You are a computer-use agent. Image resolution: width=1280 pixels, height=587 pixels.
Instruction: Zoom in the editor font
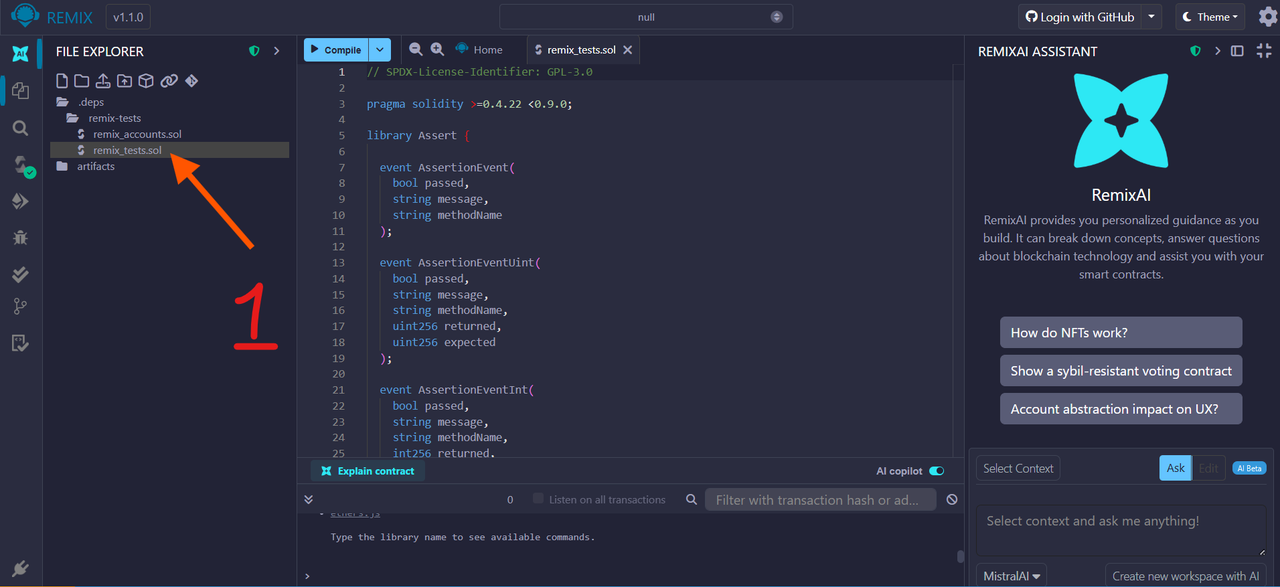(437, 49)
